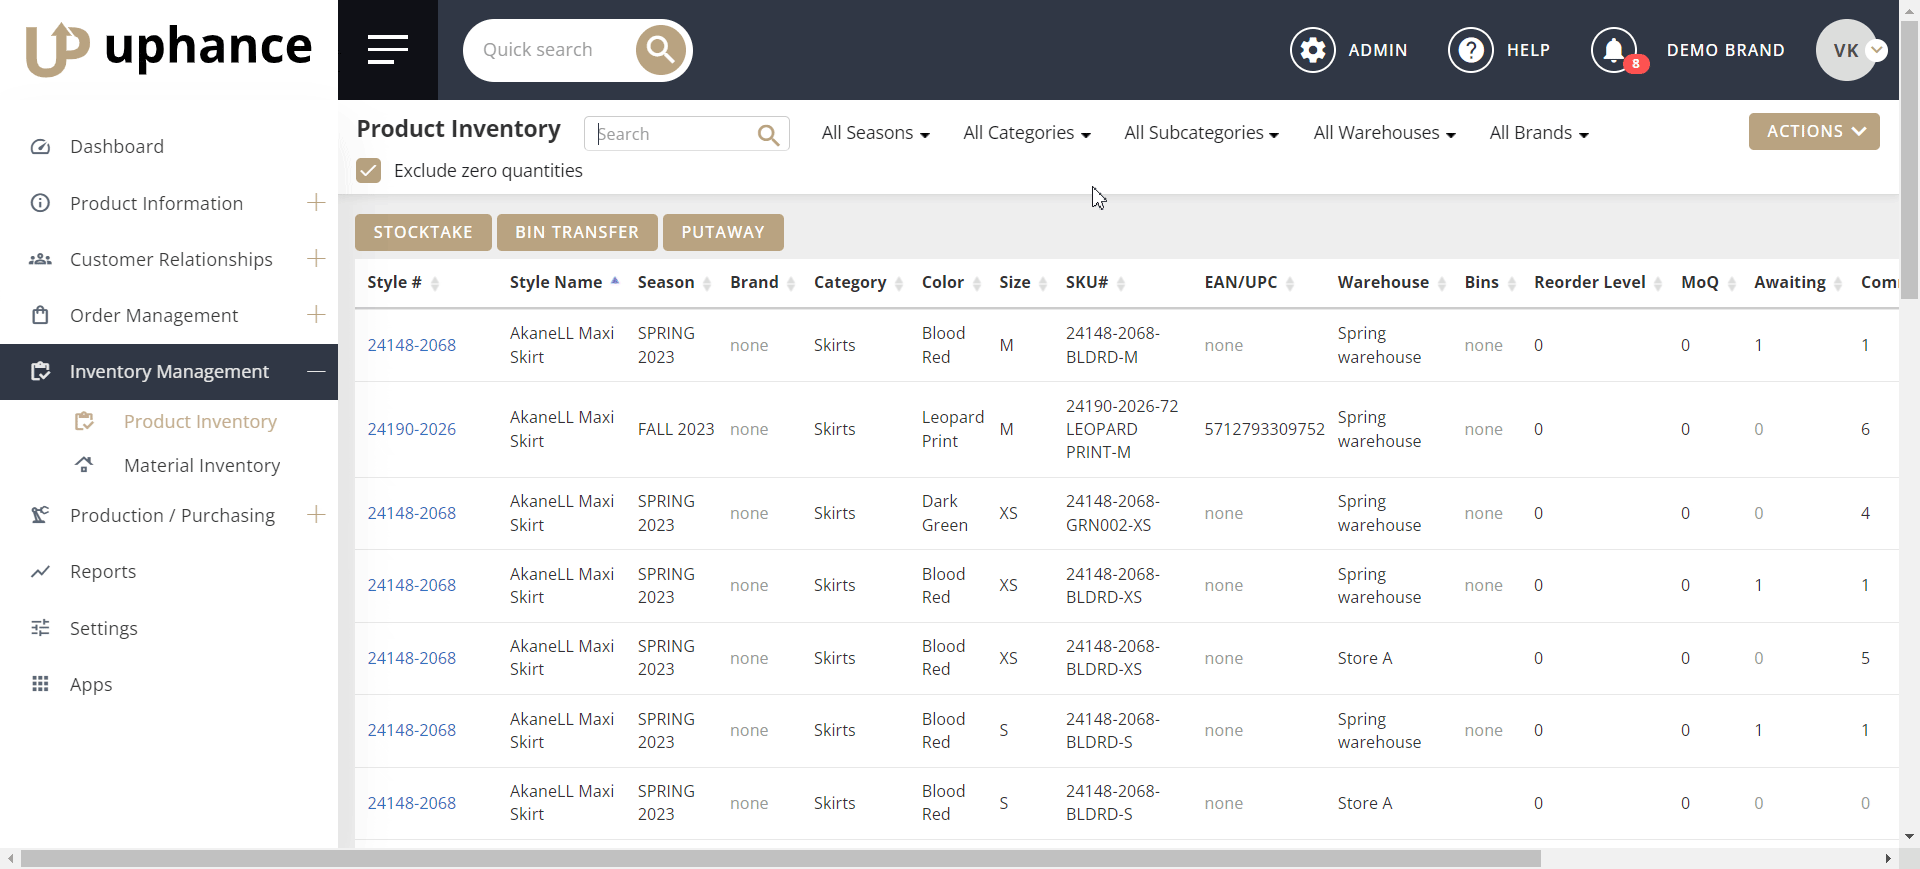This screenshot has height=869, width=1920.
Task: Click the Reports chart icon
Action: point(40,572)
